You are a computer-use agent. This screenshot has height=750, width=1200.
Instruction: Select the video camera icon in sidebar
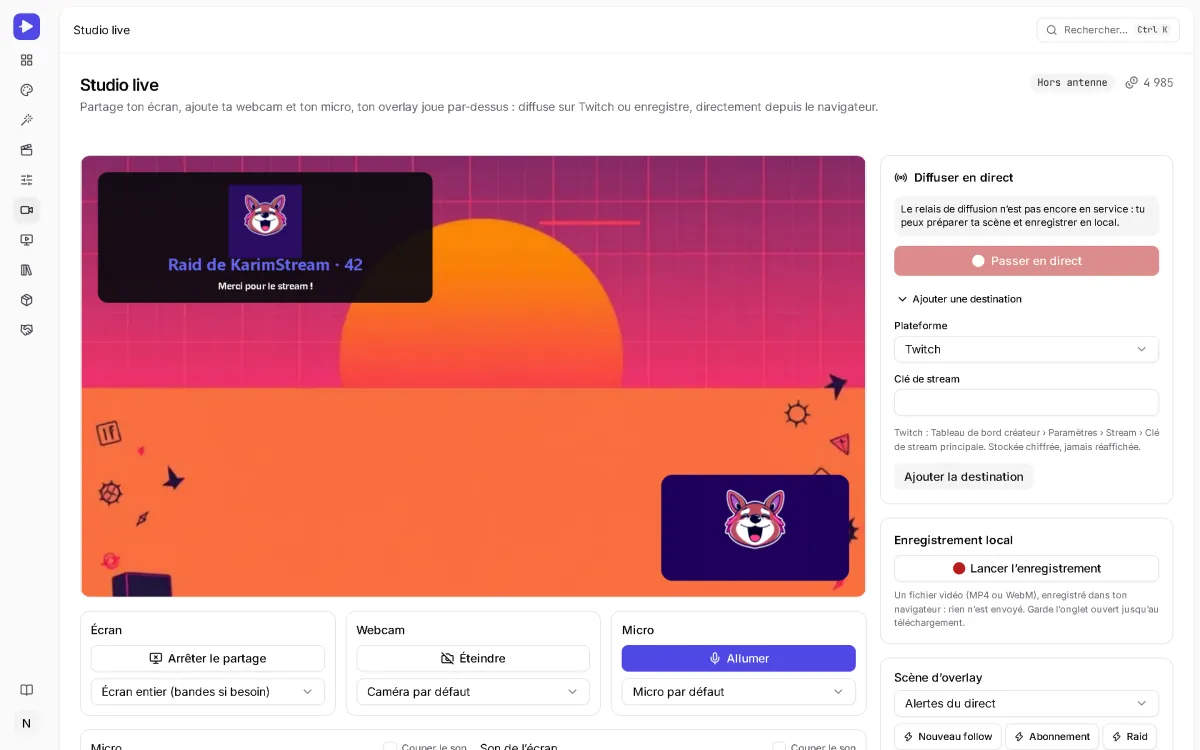coord(27,210)
